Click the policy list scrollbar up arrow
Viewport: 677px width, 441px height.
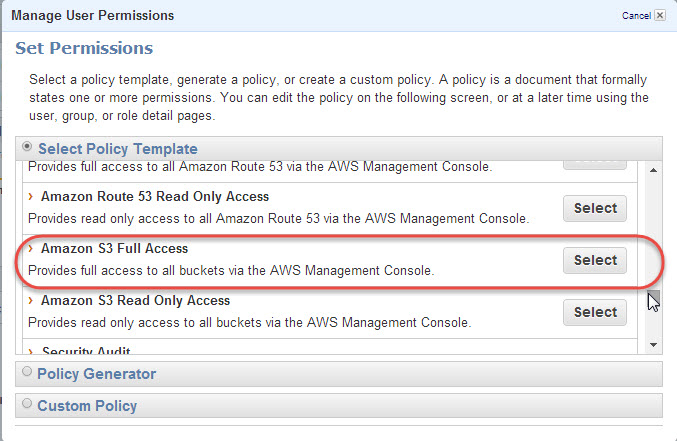[654, 170]
